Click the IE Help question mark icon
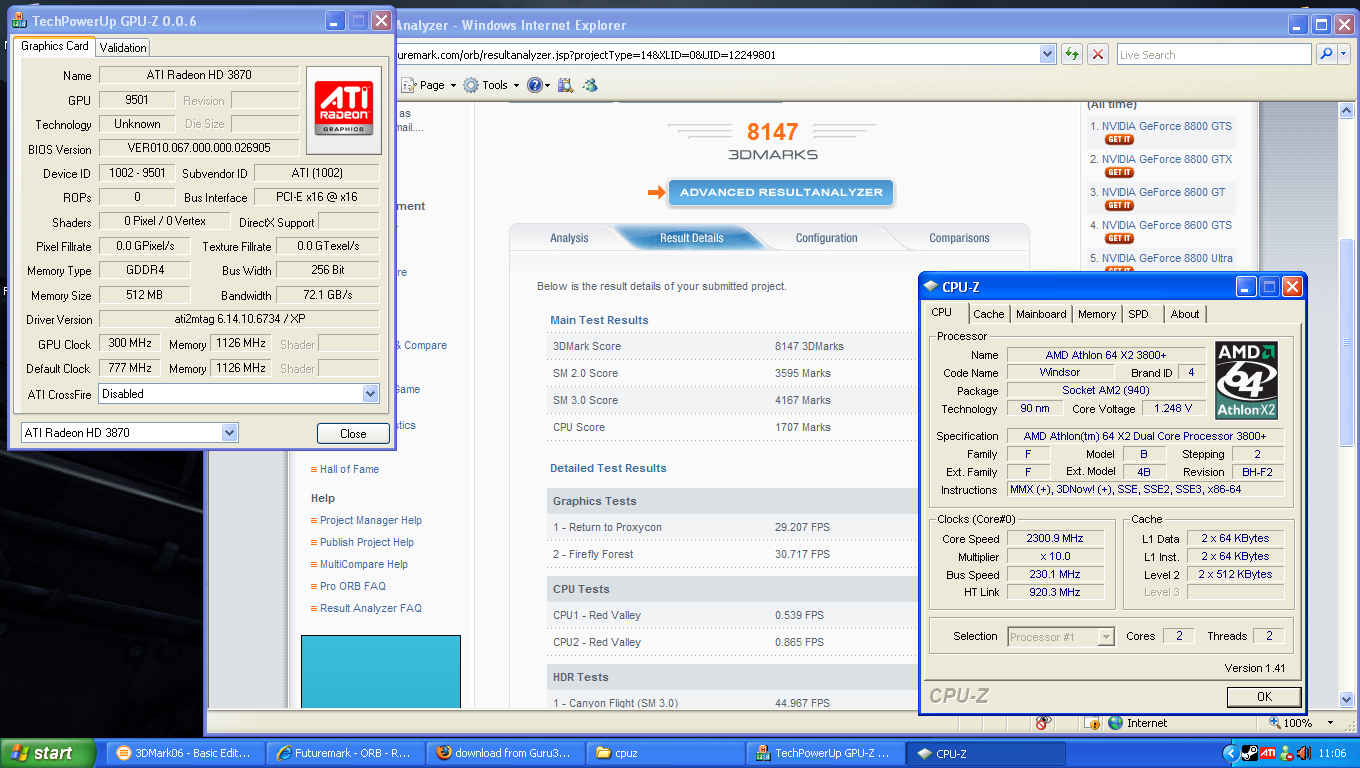Viewport: 1360px width, 768px height. coord(535,85)
